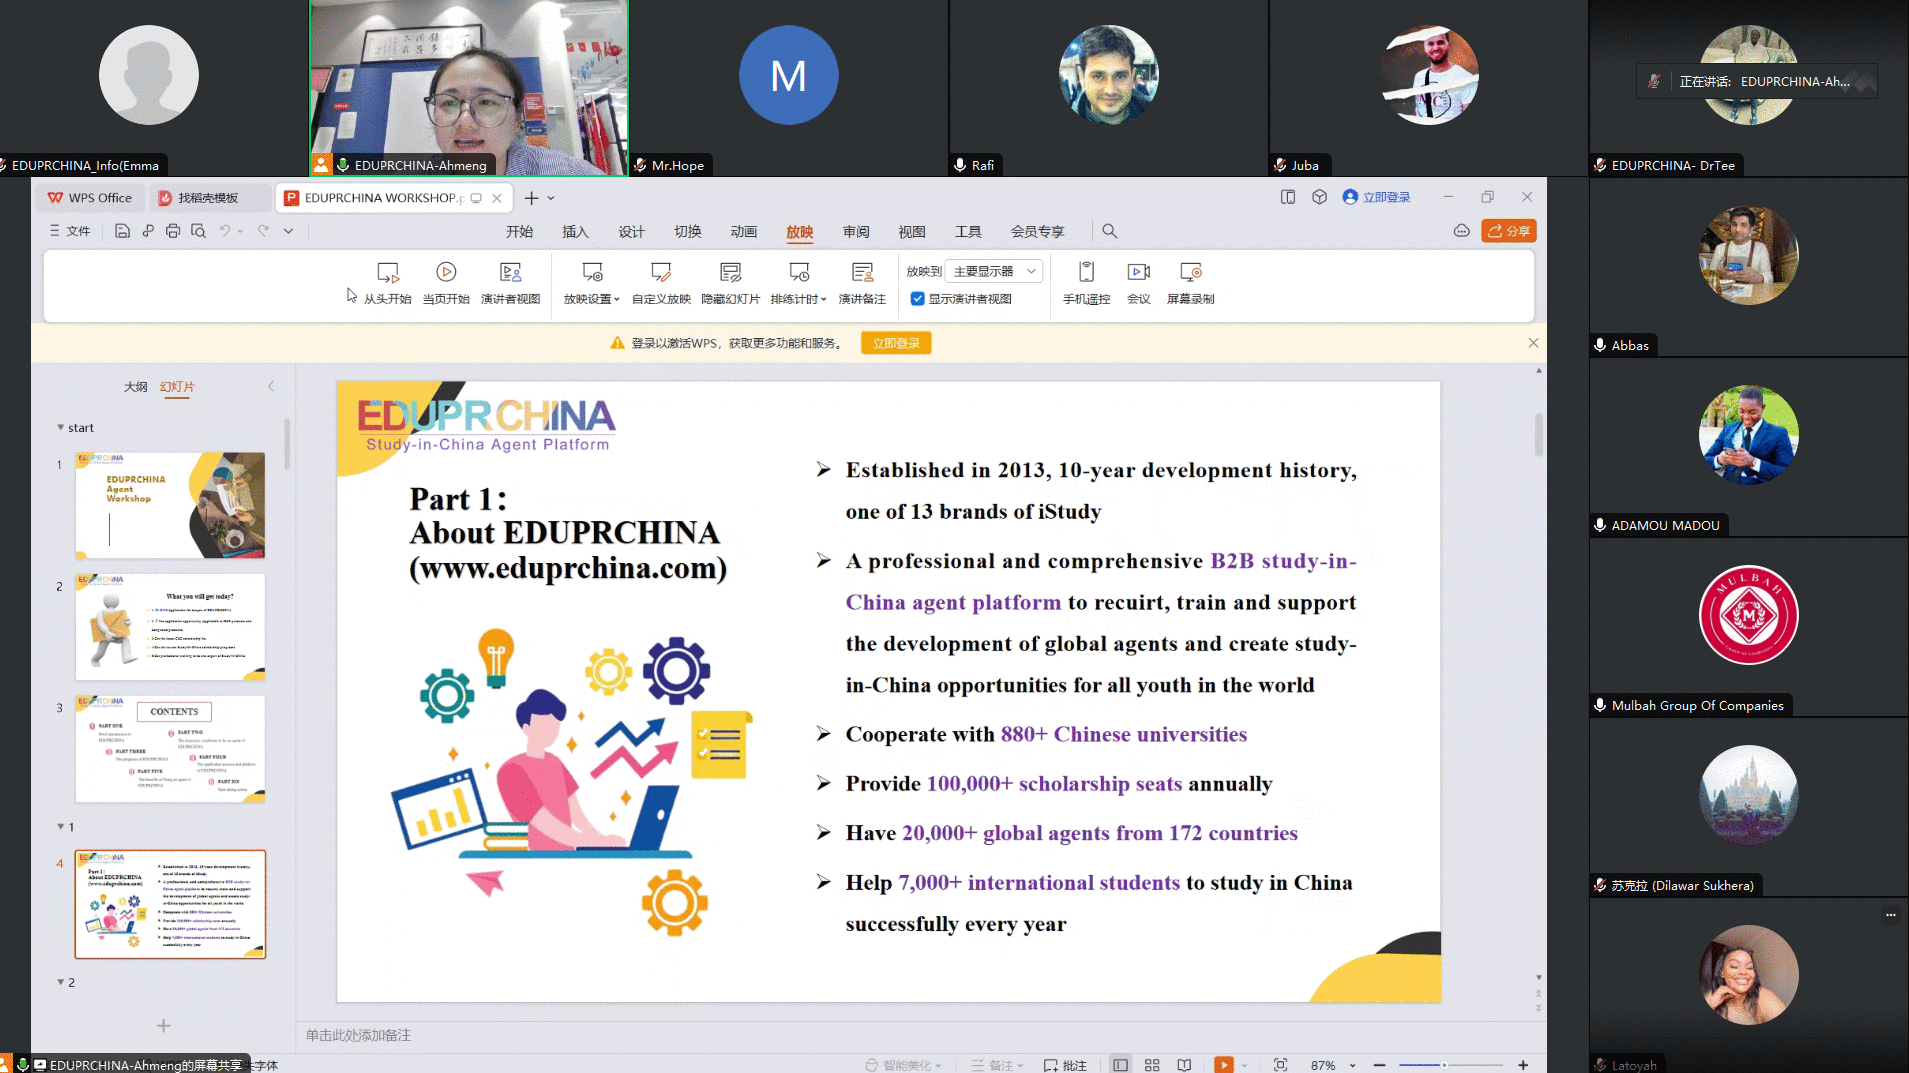Click muted mic icon next to Juba

(1280, 165)
